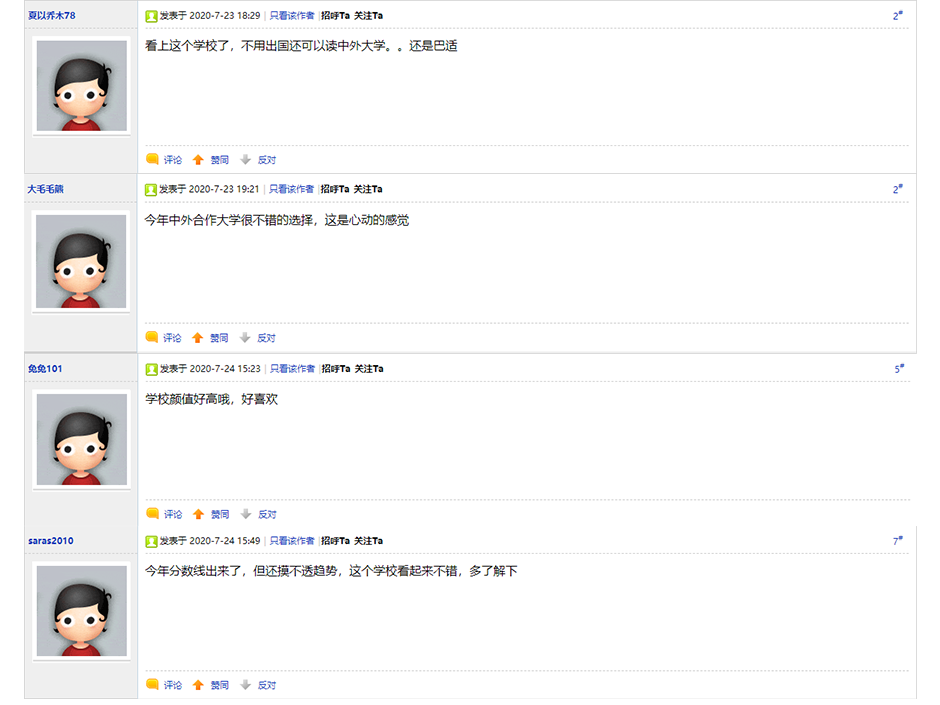Click orange upvote arrow in 兔兔101's post
Screen dimensions: 940x705
coord(198,514)
